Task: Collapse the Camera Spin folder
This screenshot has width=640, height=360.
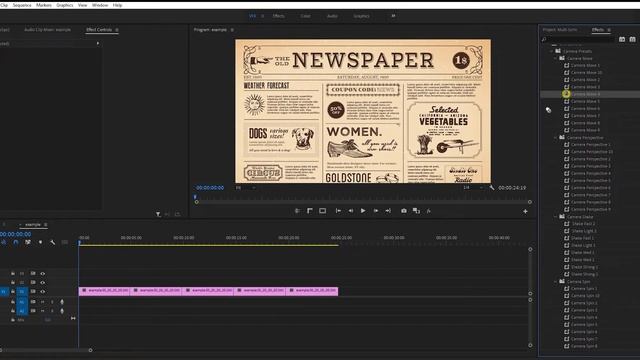Action: (556, 282)
